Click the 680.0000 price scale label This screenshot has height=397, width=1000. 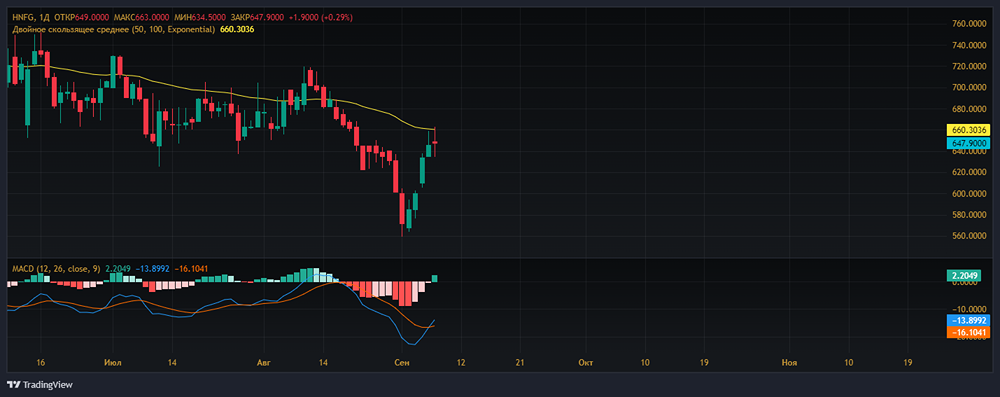970,109
